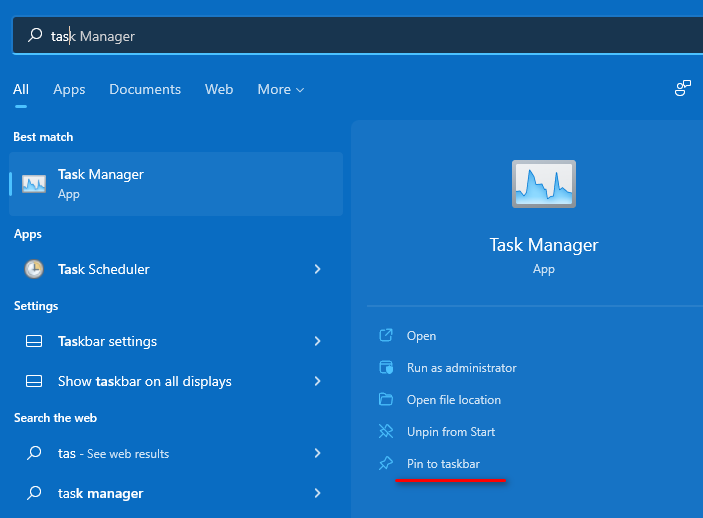Image resolution: width=703 pixels, height=518 pixels.
Task: Click the Open icon in the preview pane
Action: tap(386, 335)
